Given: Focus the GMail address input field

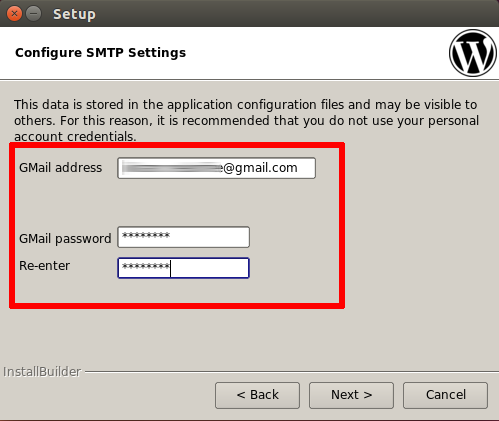Looking at the screenshot, I should 217,168.
